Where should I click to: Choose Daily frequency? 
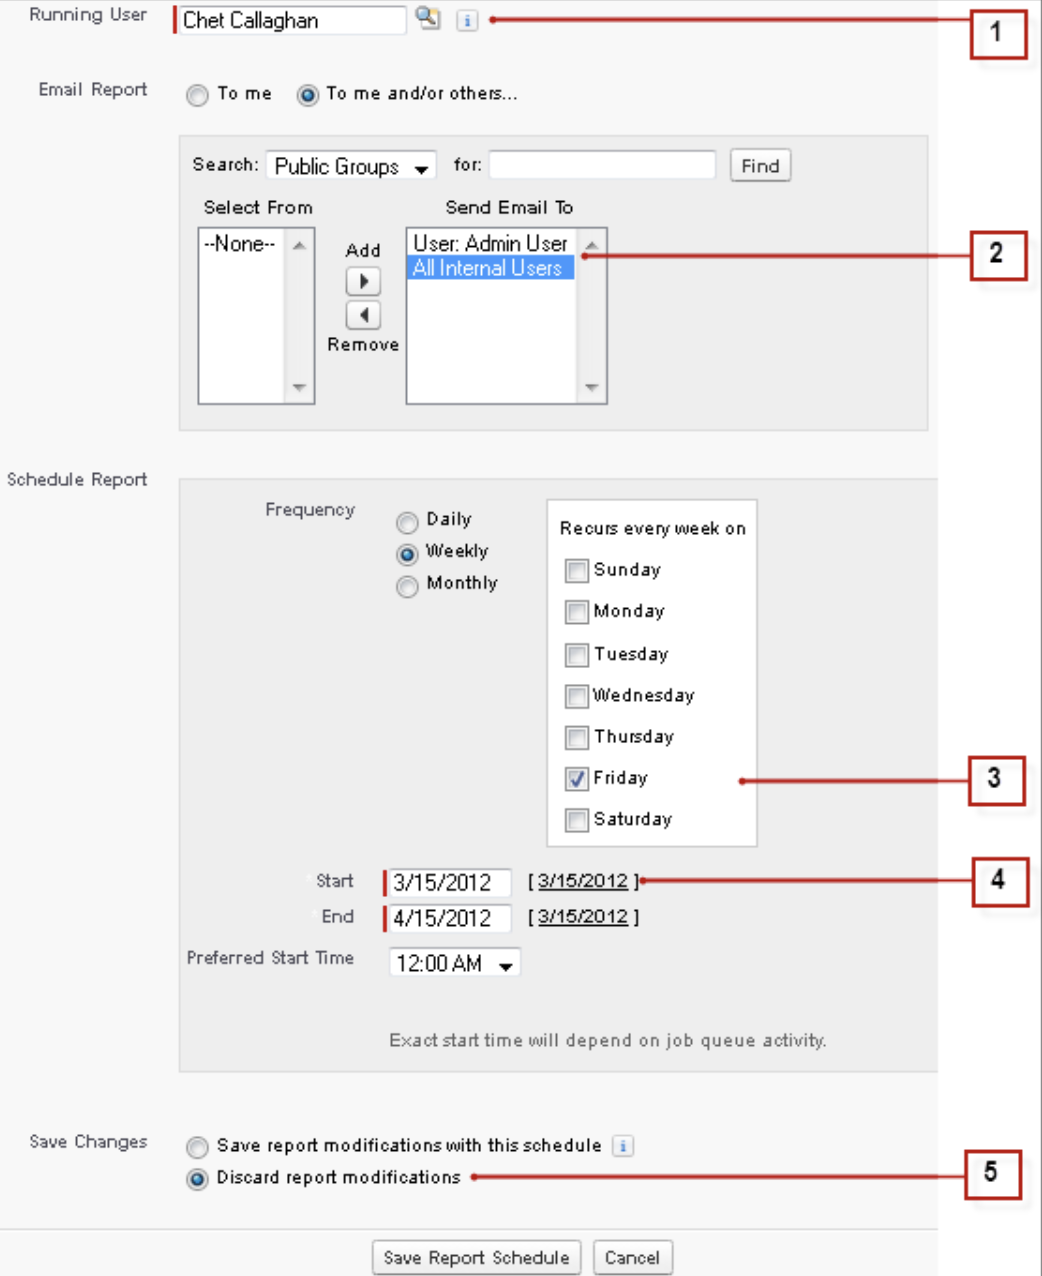[x=407, y=523]
